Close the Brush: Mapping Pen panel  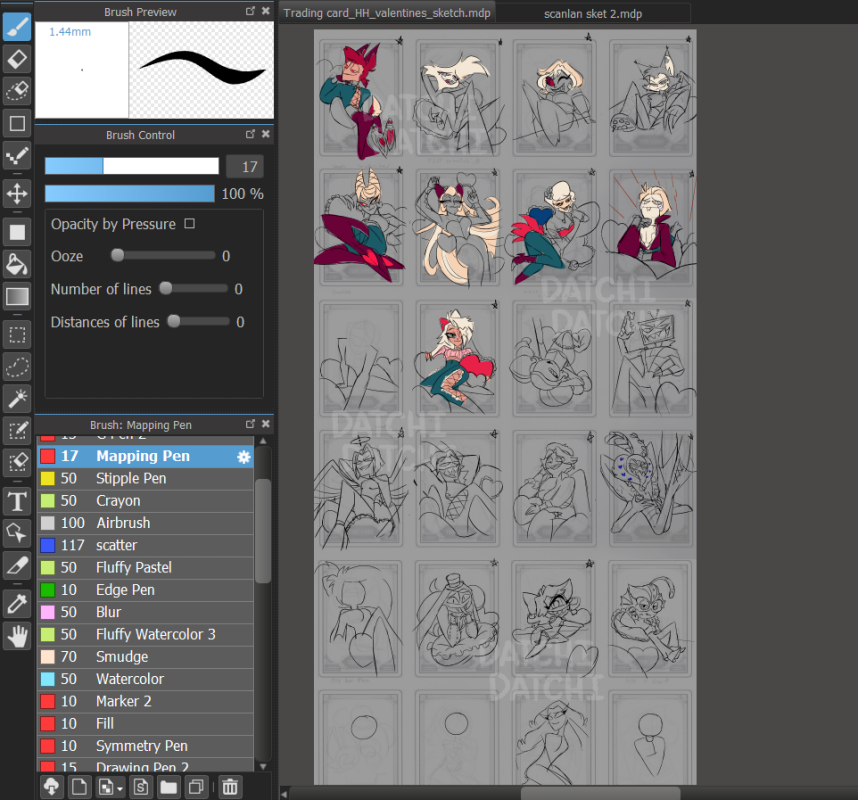tap(265, 424)
